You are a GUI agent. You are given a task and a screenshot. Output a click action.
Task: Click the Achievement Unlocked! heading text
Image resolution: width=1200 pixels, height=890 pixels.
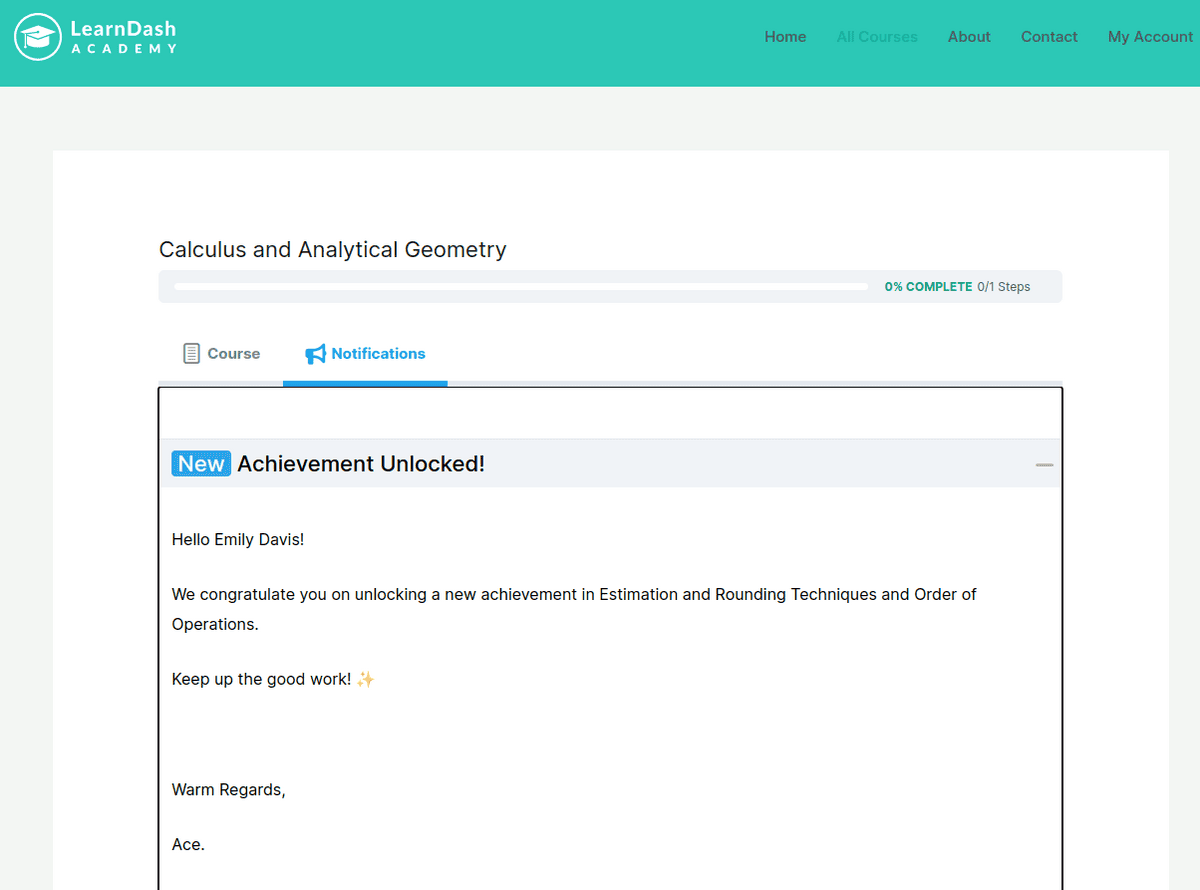(x=361, y=464)
